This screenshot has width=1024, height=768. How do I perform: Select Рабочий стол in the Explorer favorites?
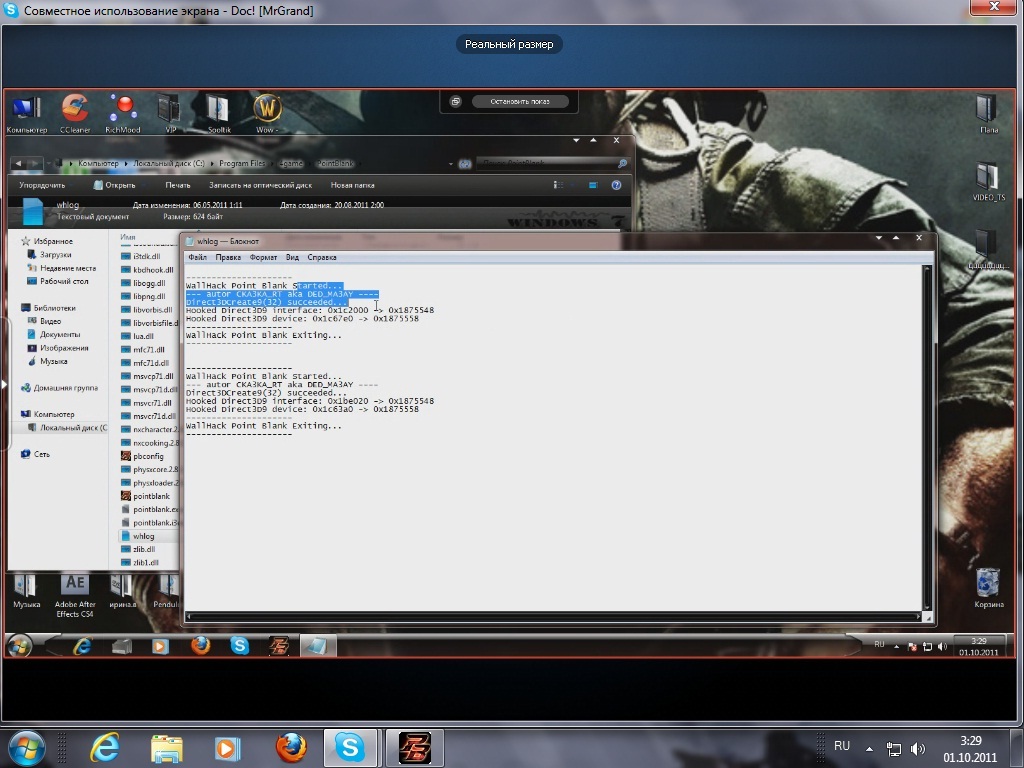pos(64,281)
